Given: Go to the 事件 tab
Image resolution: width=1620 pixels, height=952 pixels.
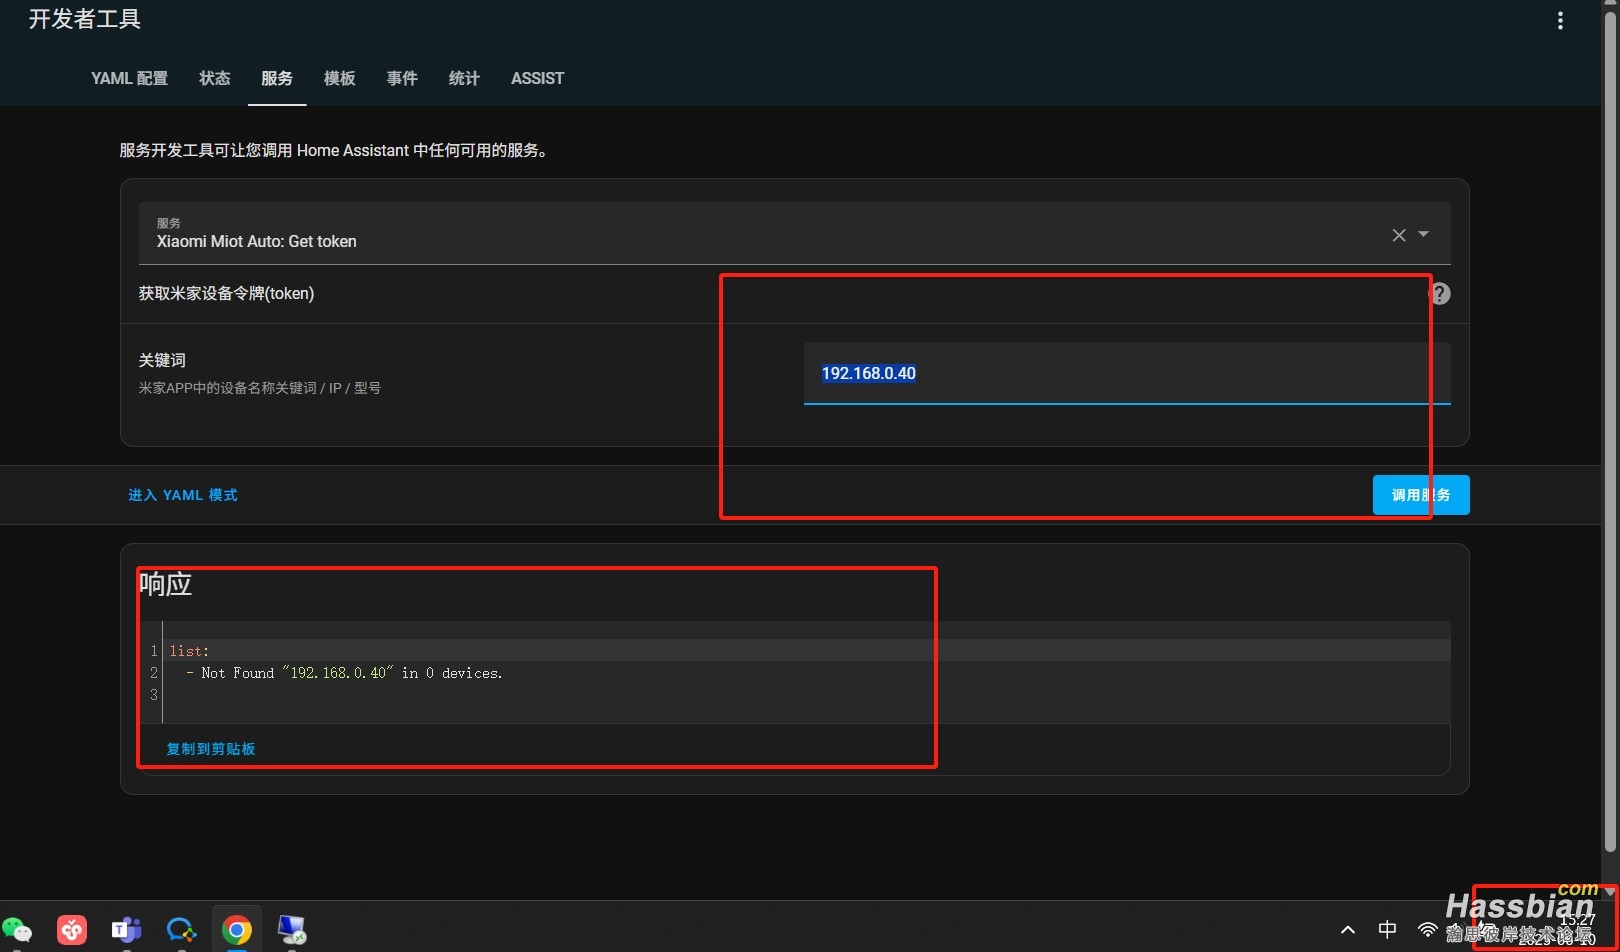Looking at the screenshot, I should (x=402, y=78).
